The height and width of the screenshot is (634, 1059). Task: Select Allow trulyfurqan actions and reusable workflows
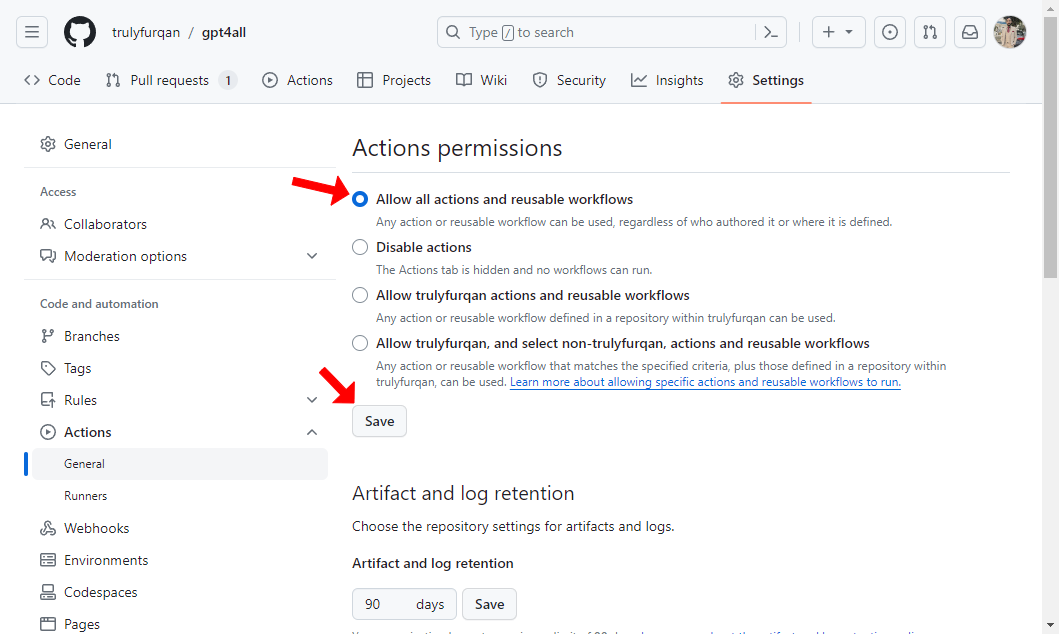360,295
